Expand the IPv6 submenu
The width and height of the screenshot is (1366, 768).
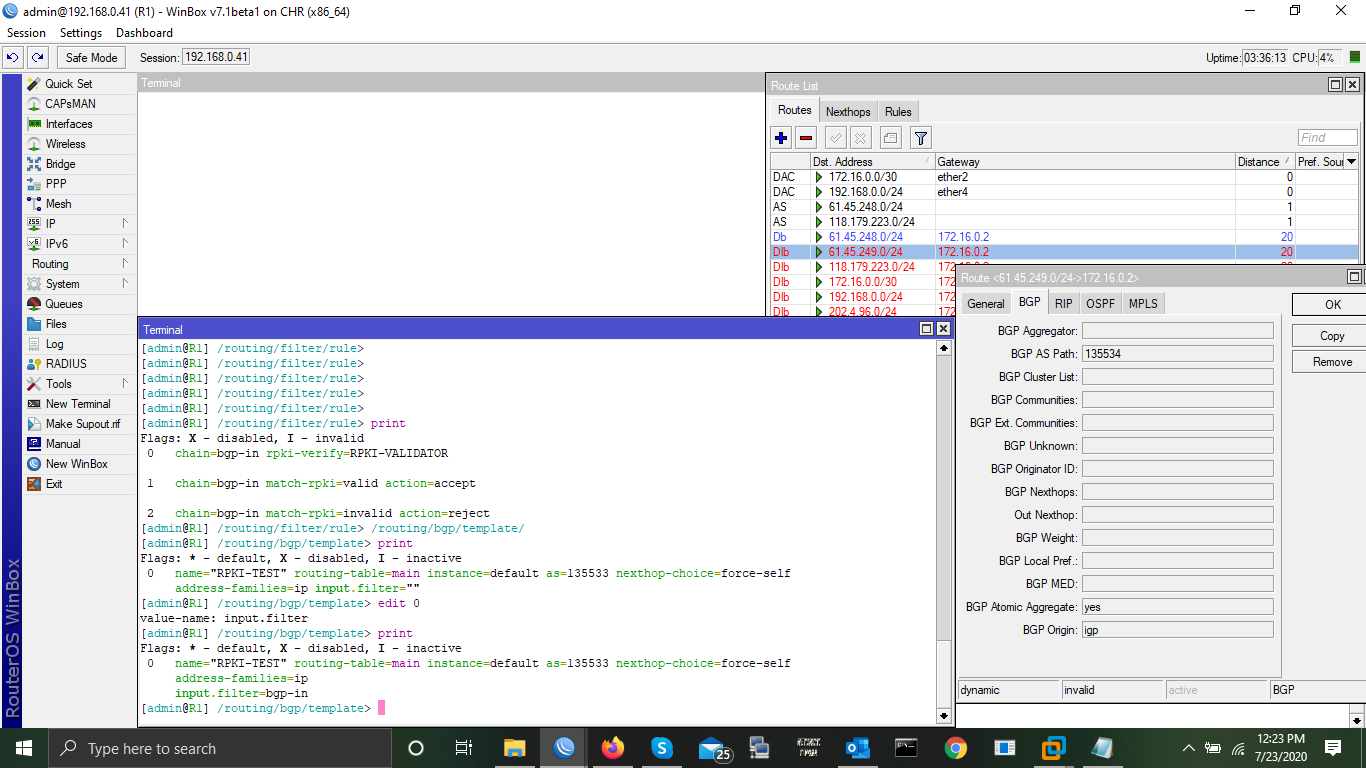coord(80,244)
